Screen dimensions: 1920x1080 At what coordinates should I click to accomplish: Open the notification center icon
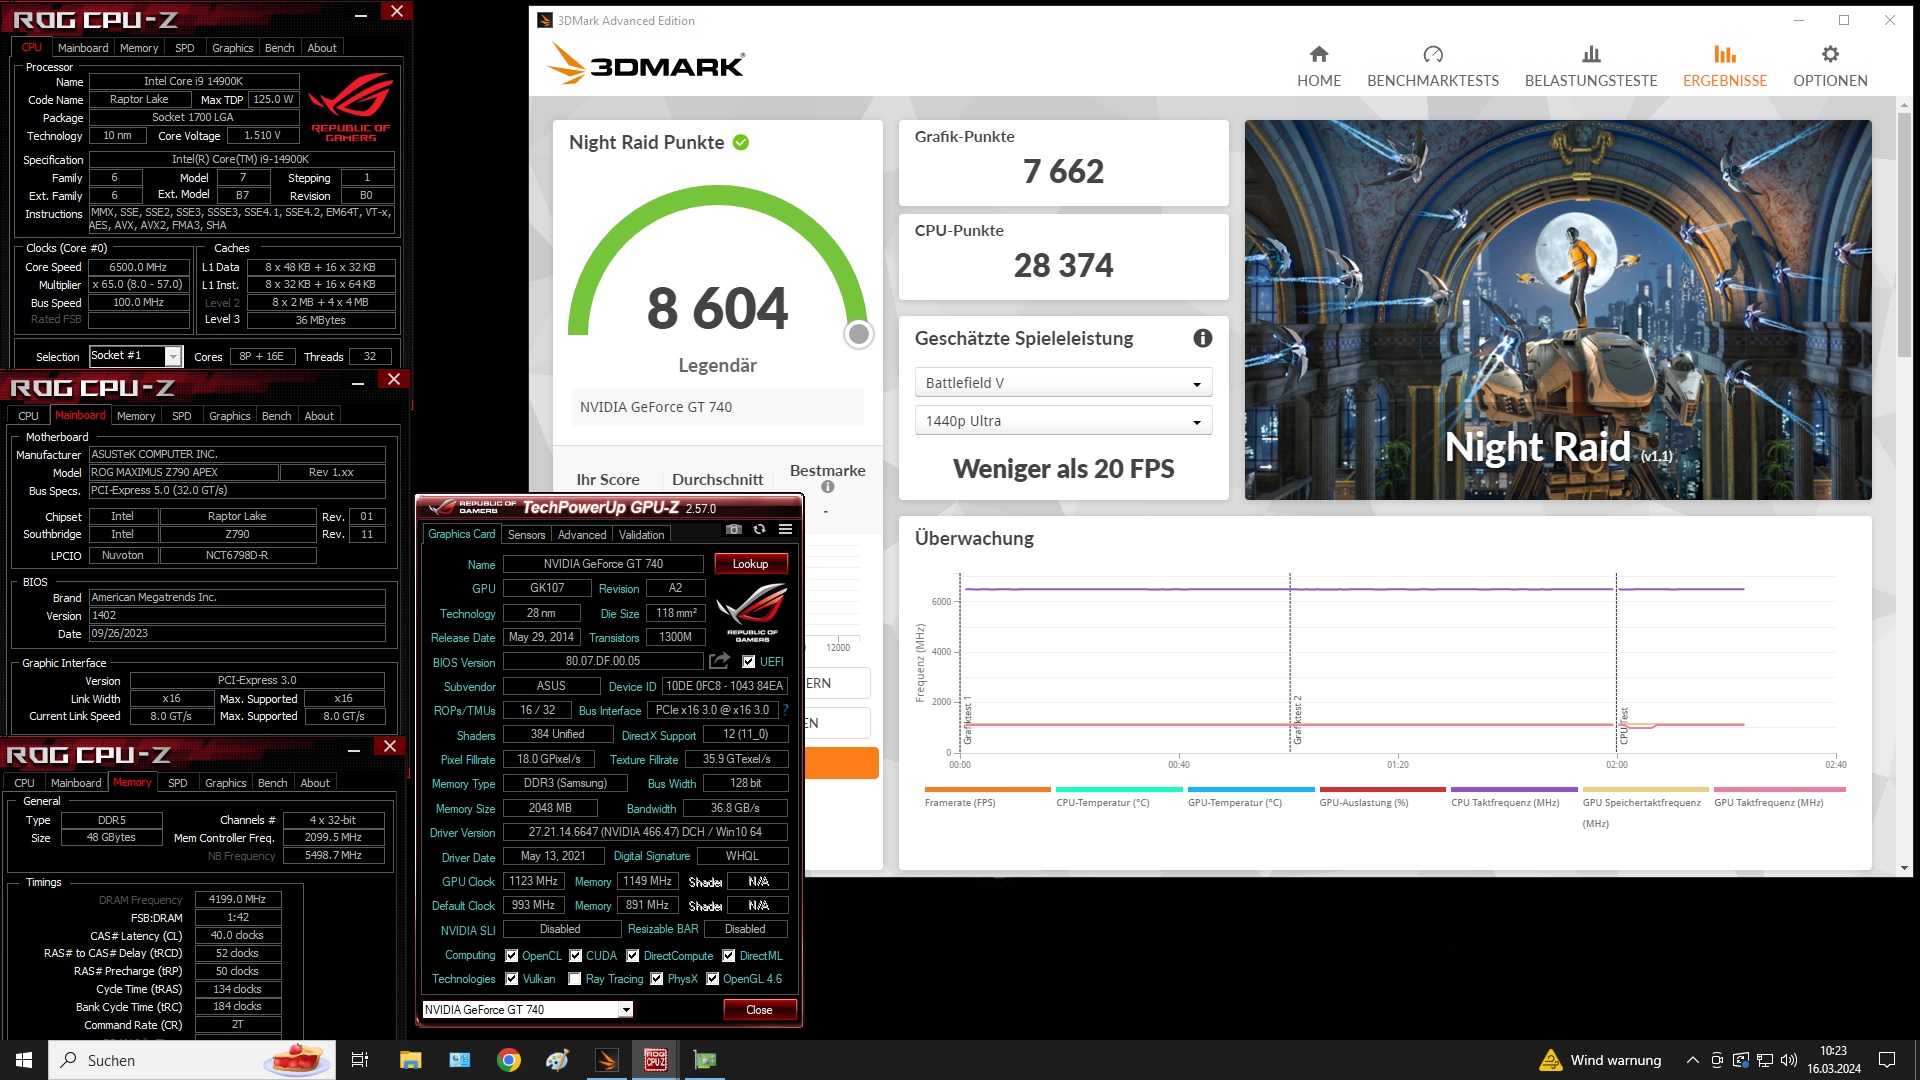point(1887,1060)
